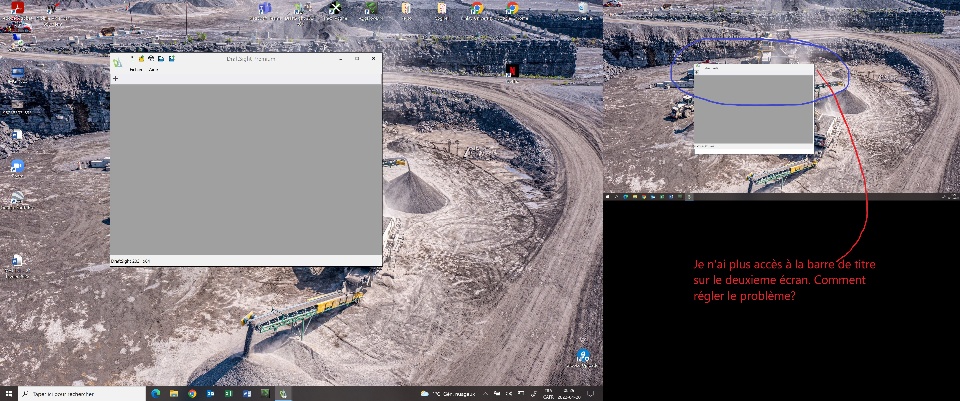This screenshot has height=401, width=960.
Task: Open Outlook from the taskbar
Action: pyautogui.click(x=211, y=394)
